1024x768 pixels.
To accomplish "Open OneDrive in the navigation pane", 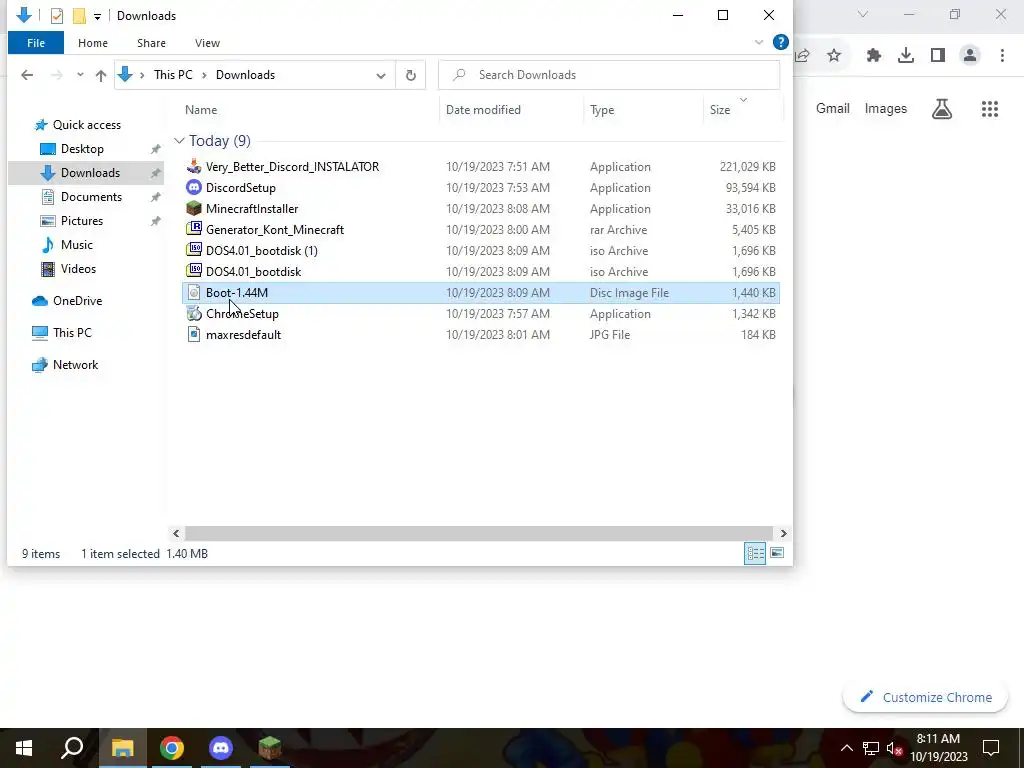I will click(x=77, y=301).
